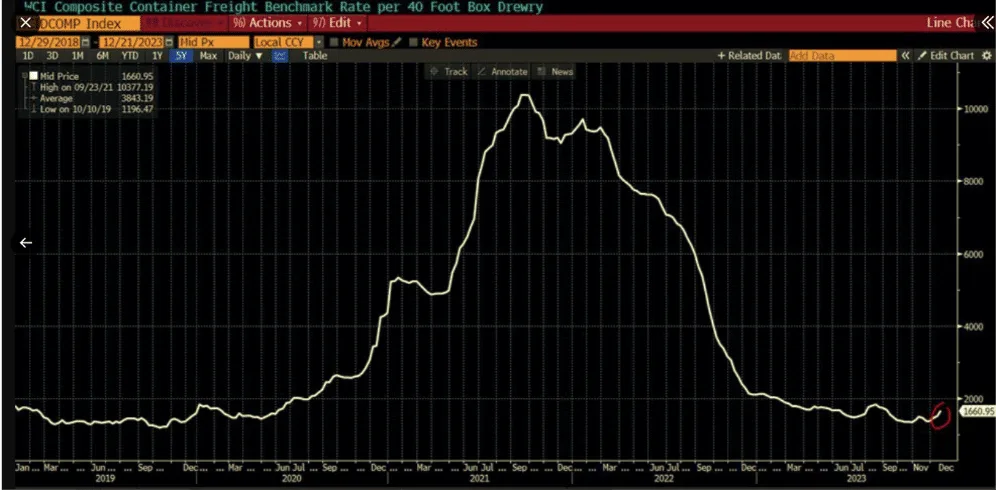Image resolution: width=996 pixels, height=490 pixels.
Task: Select the 5Y time range
Action: [182, 56]
